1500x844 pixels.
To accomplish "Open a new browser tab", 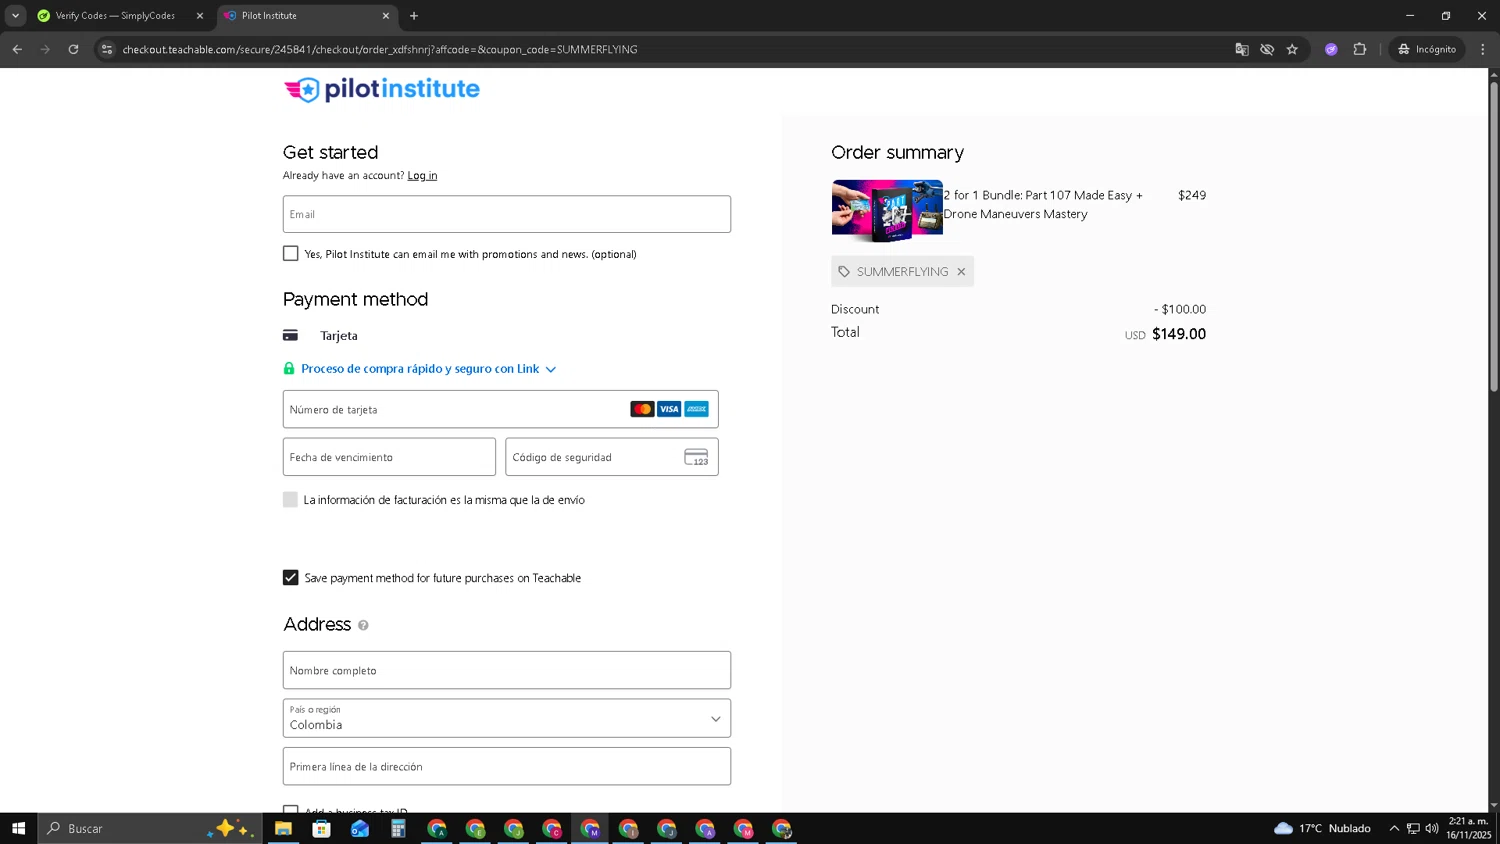I will (x=414, y=16).
